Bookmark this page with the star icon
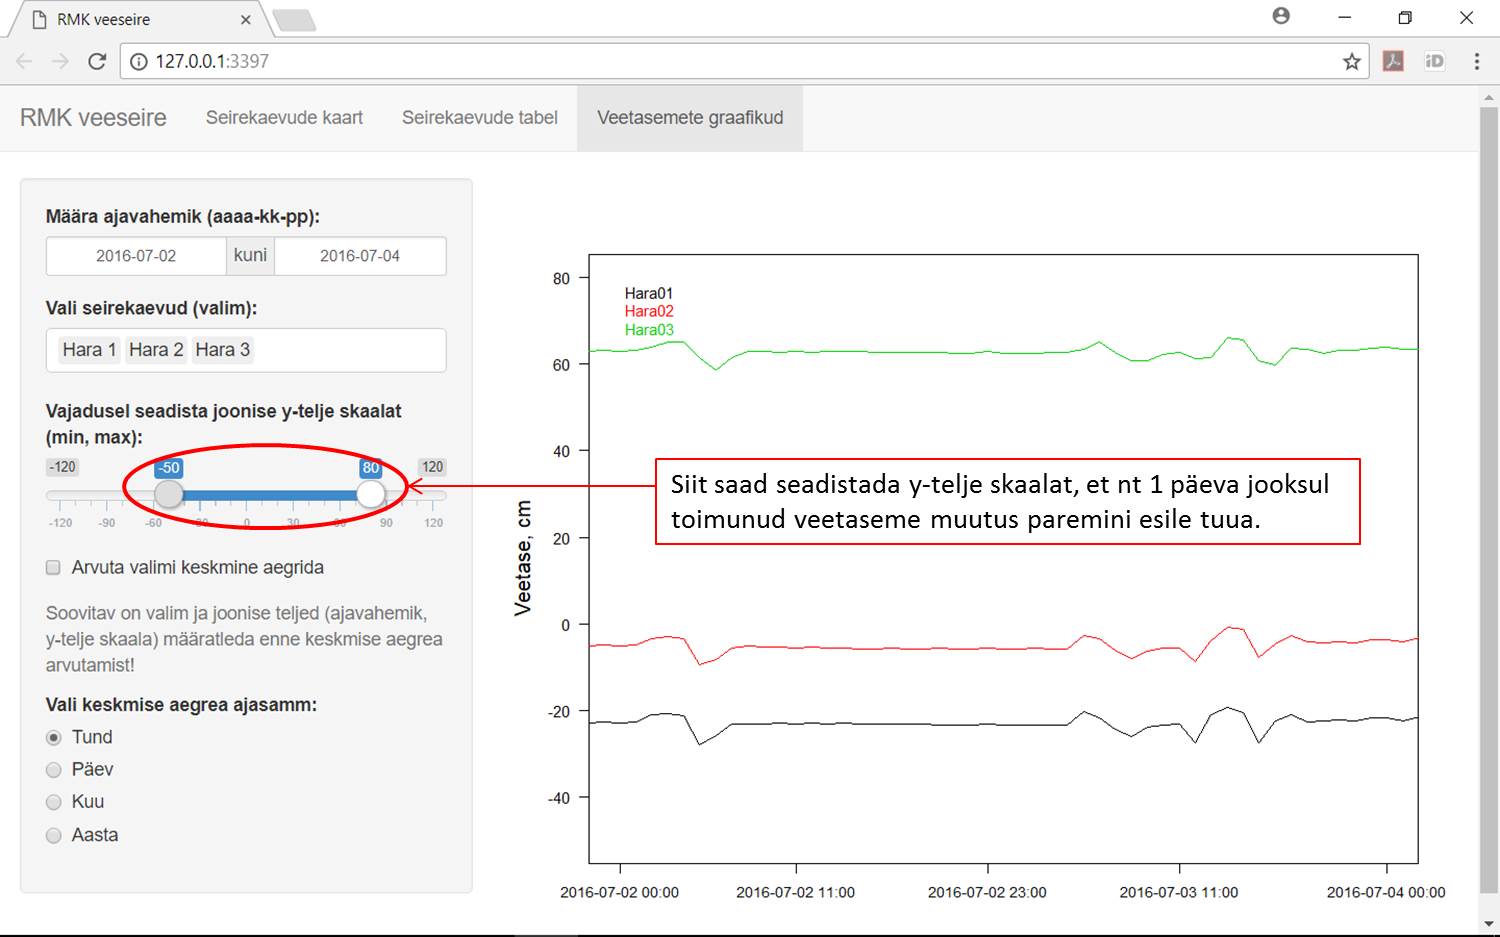This screenshot has width=1500, height=937. point(1351,61)
